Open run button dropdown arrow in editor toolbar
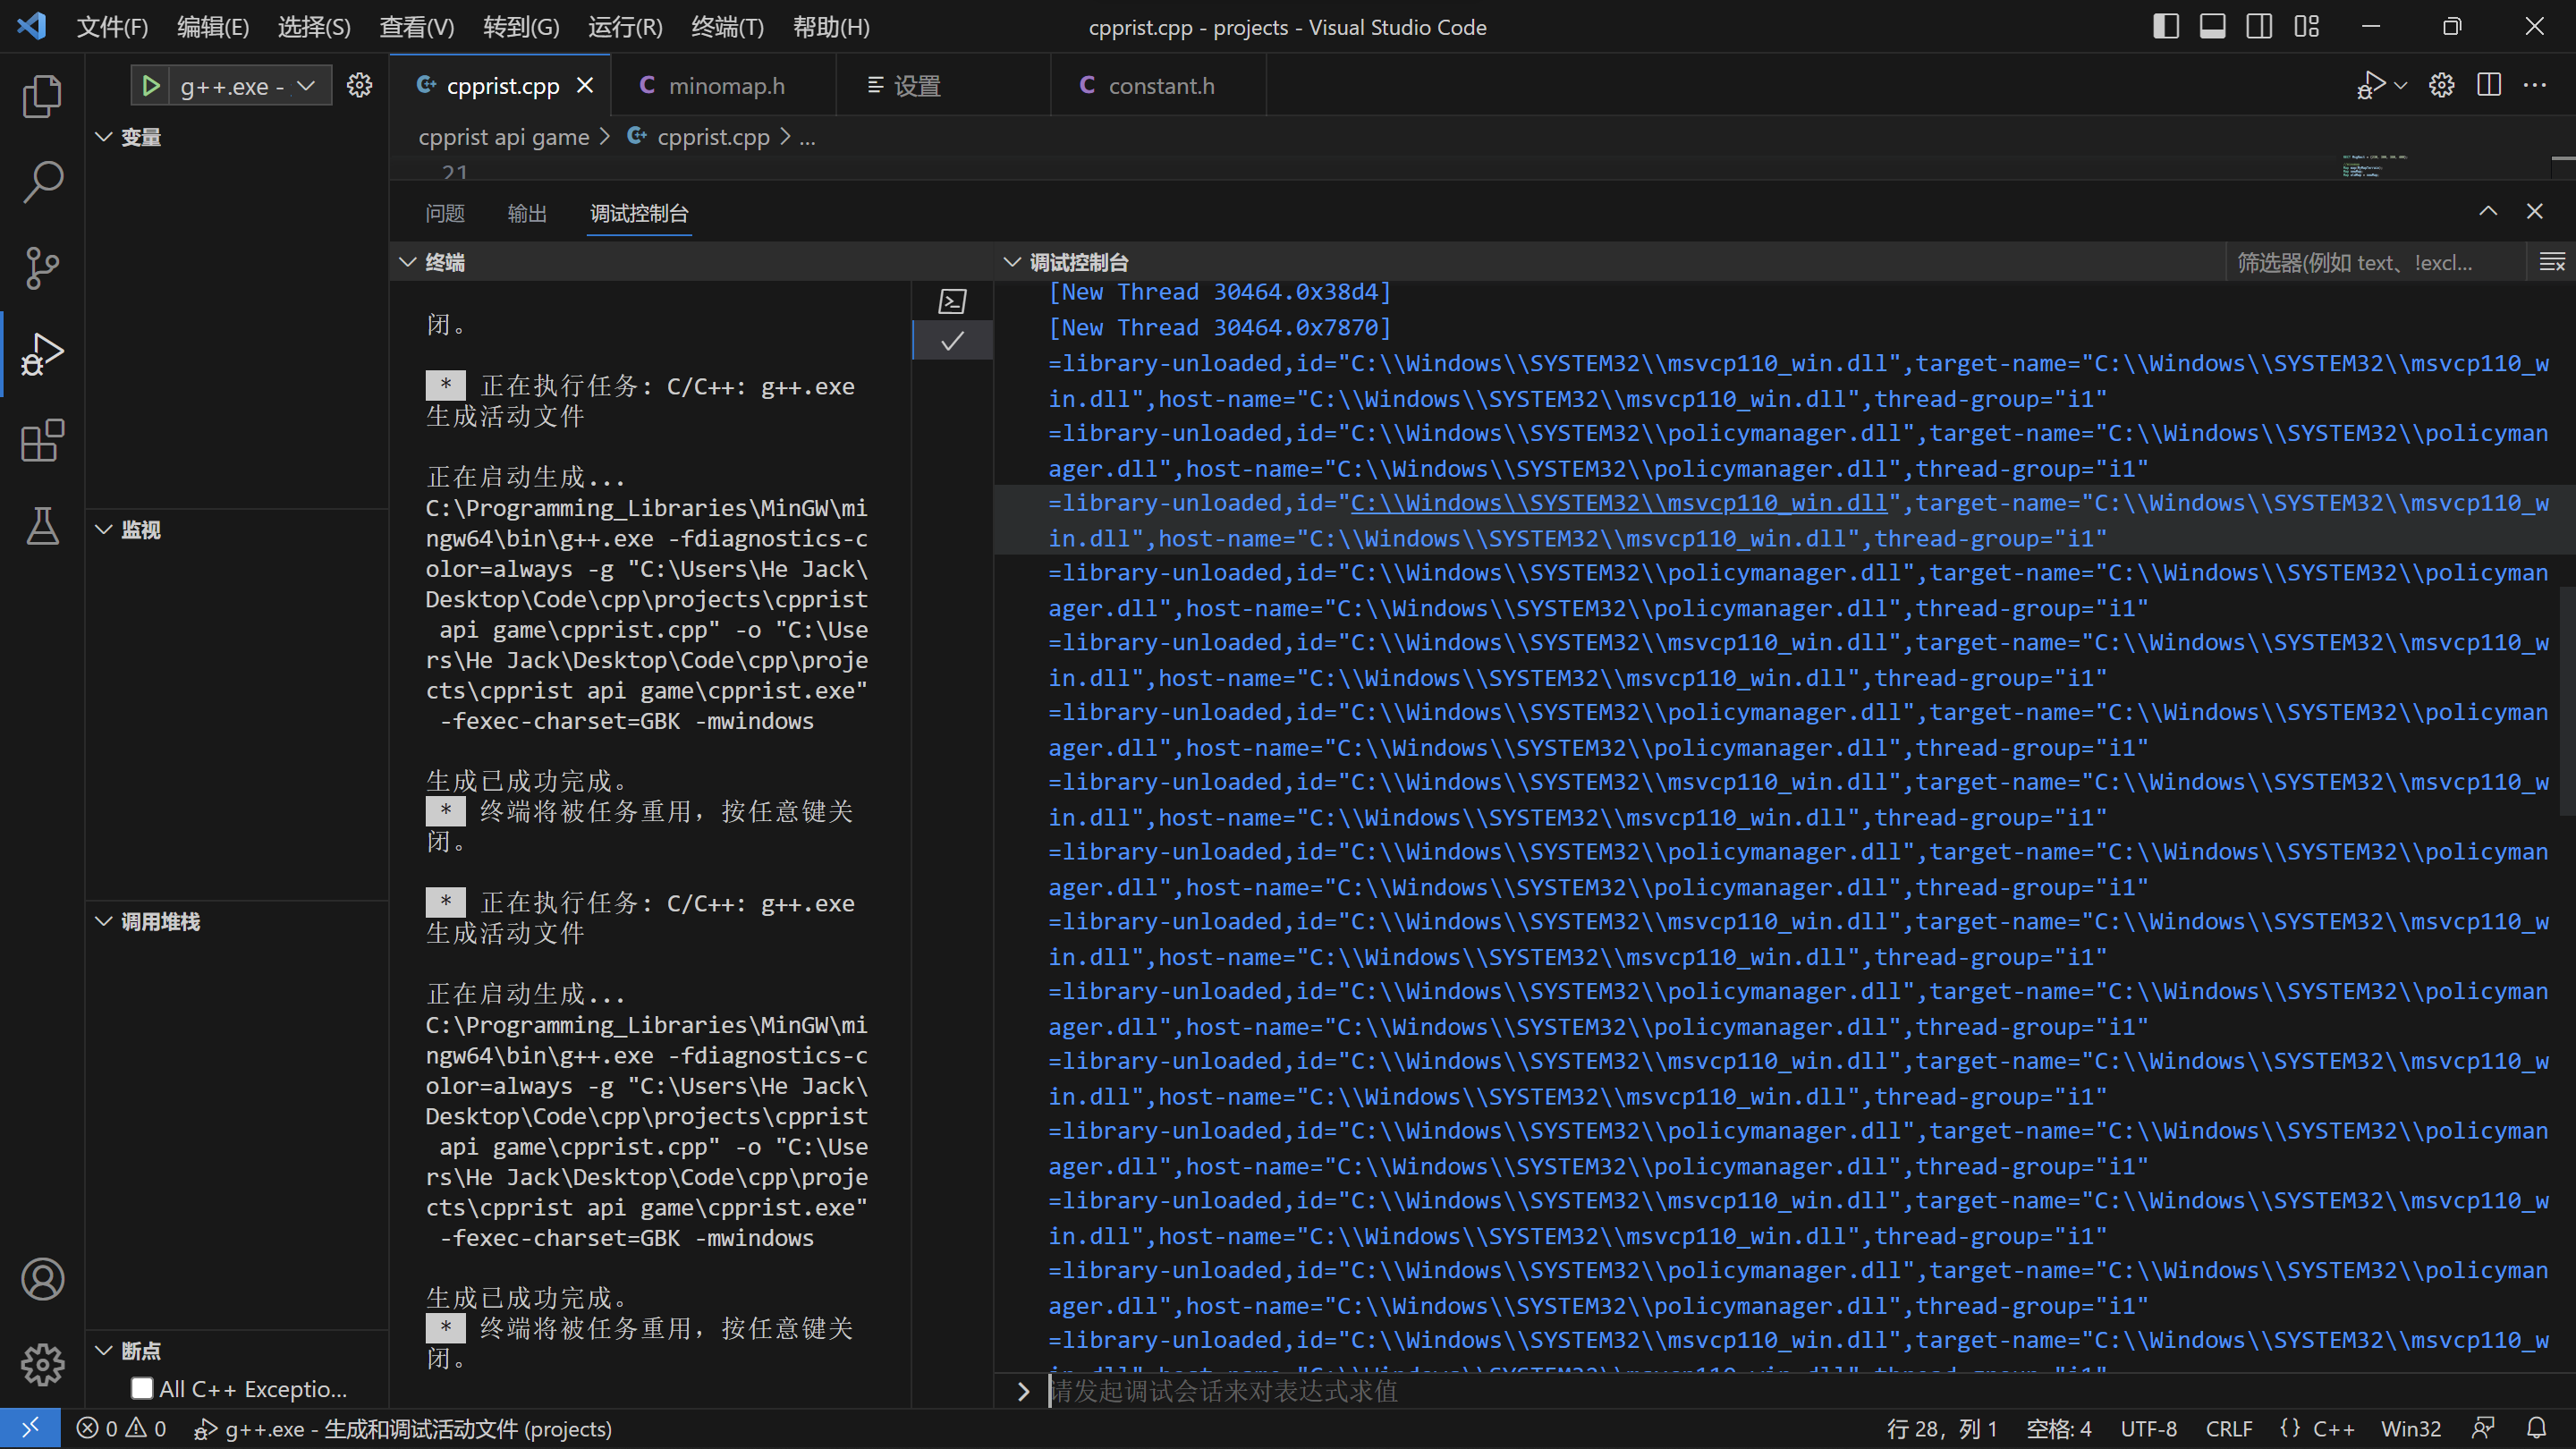Viewport: 2576px width, 1449px height. click(x=2400, y=86)
